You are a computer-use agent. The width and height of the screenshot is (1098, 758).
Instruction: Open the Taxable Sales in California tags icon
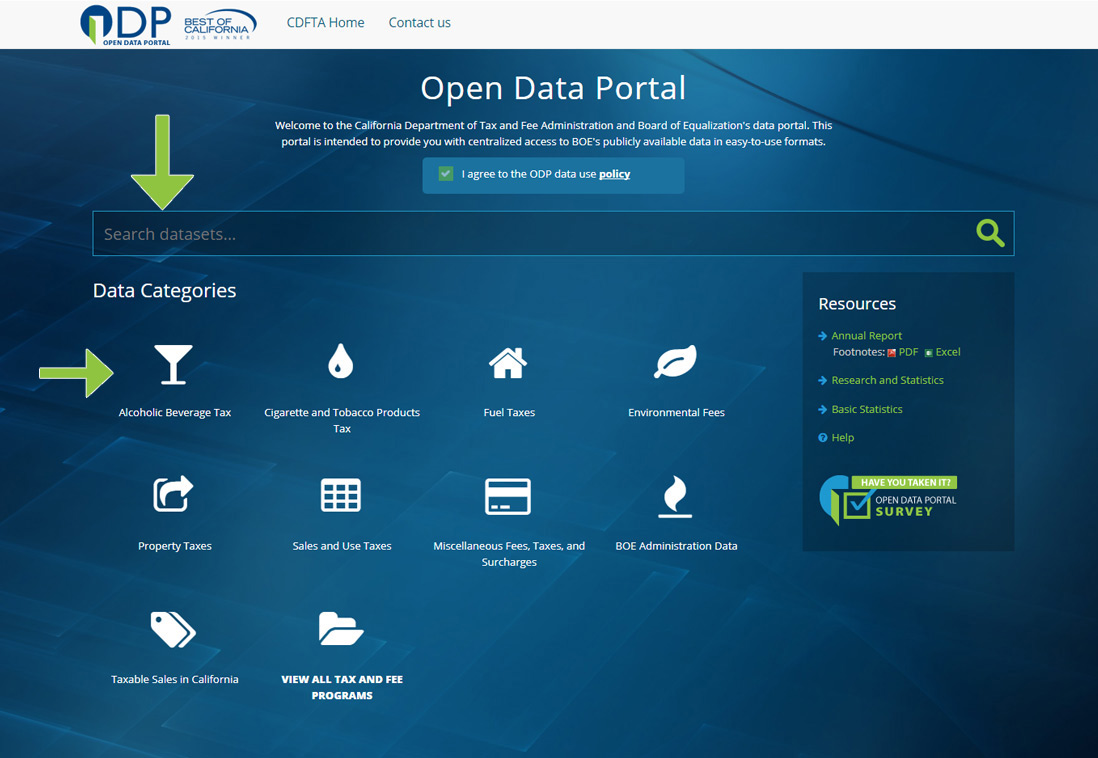[173, 629]
